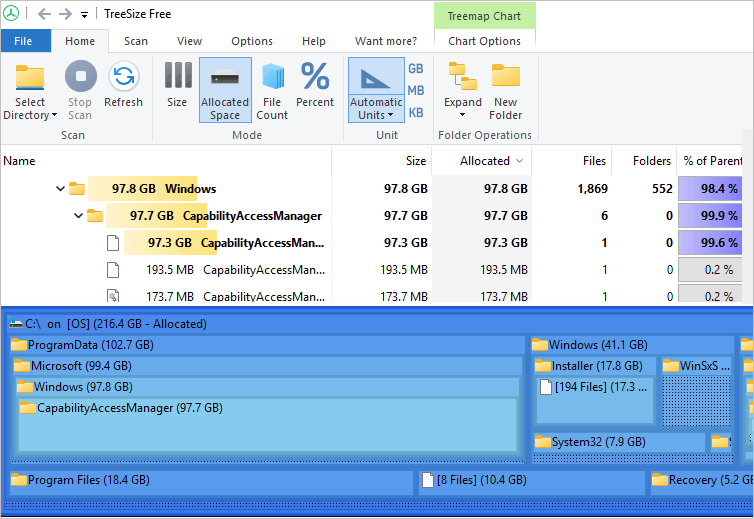Click the 98.4 % parent bar
The height and width of the screenshot is (519, 754).
tap(710, 189)
